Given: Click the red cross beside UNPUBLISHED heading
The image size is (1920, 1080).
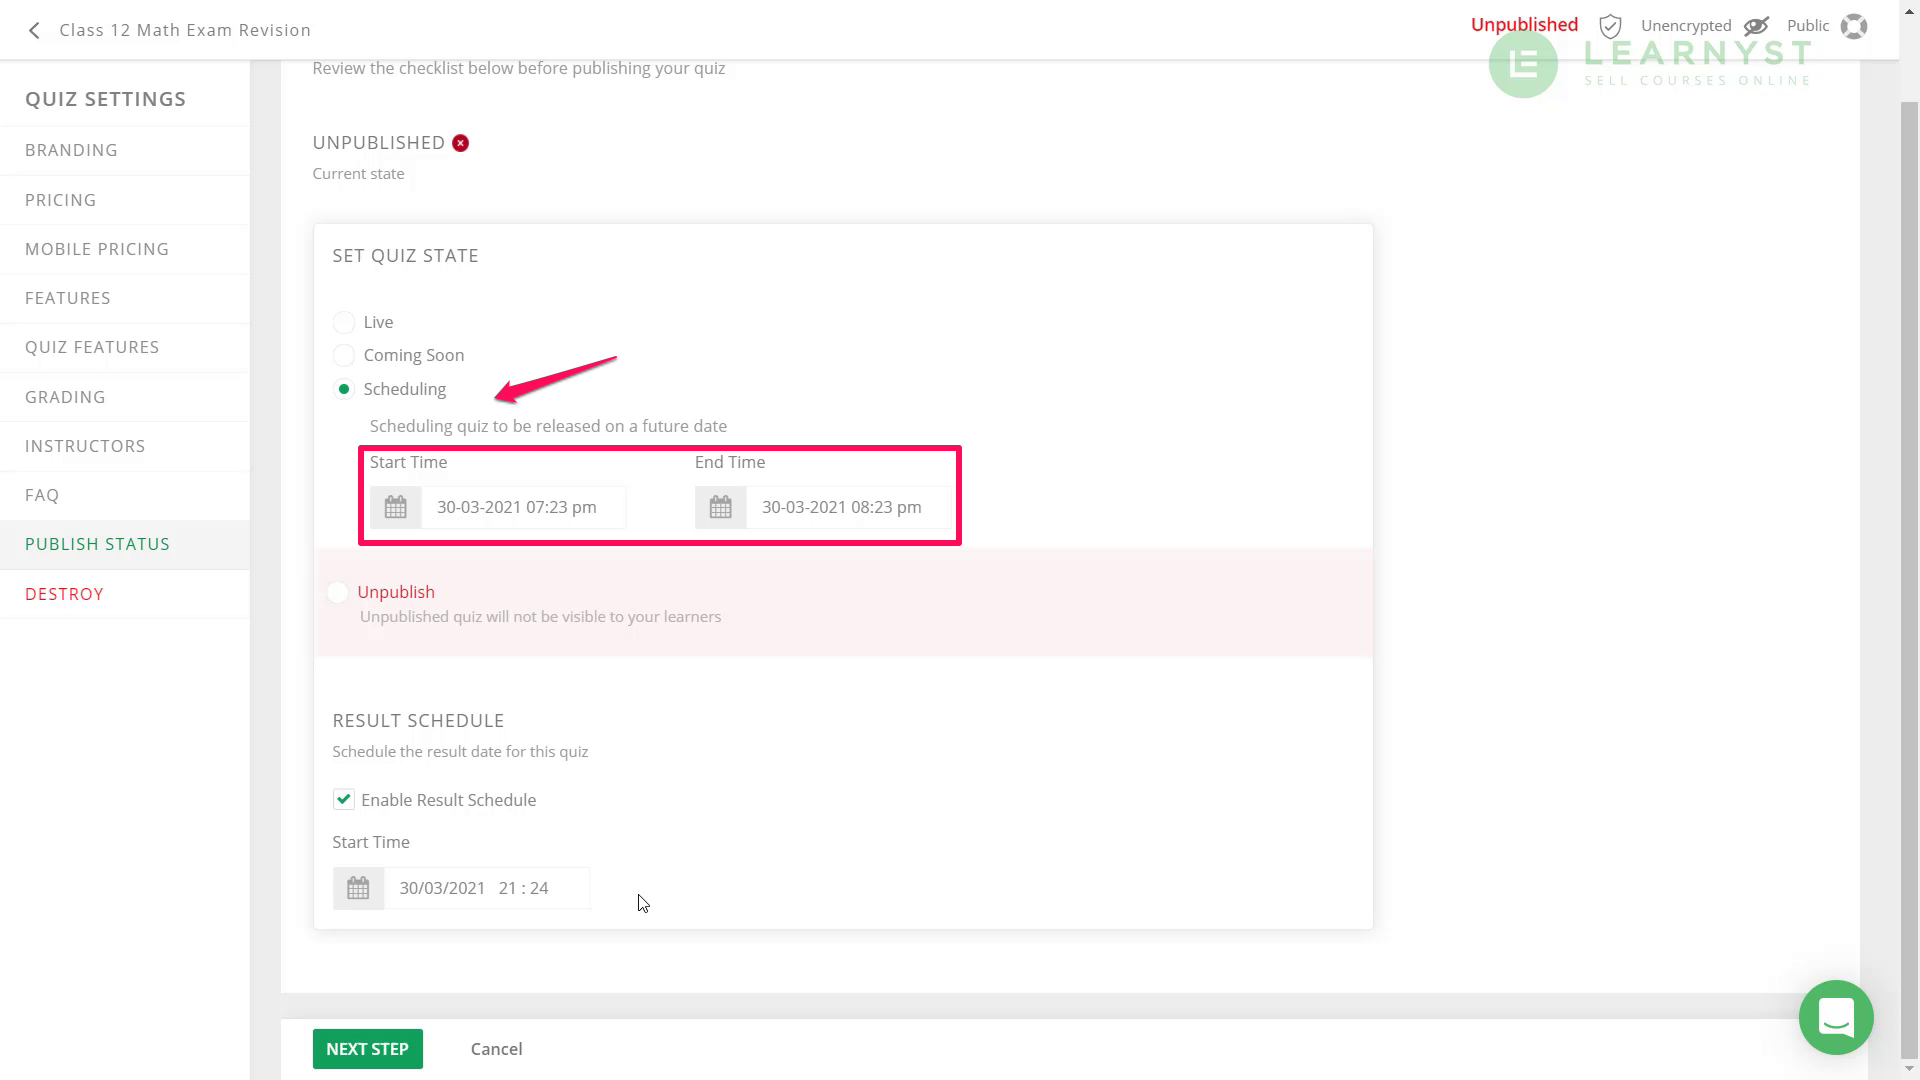Looking at the screenshot, I should coord(460,143).
